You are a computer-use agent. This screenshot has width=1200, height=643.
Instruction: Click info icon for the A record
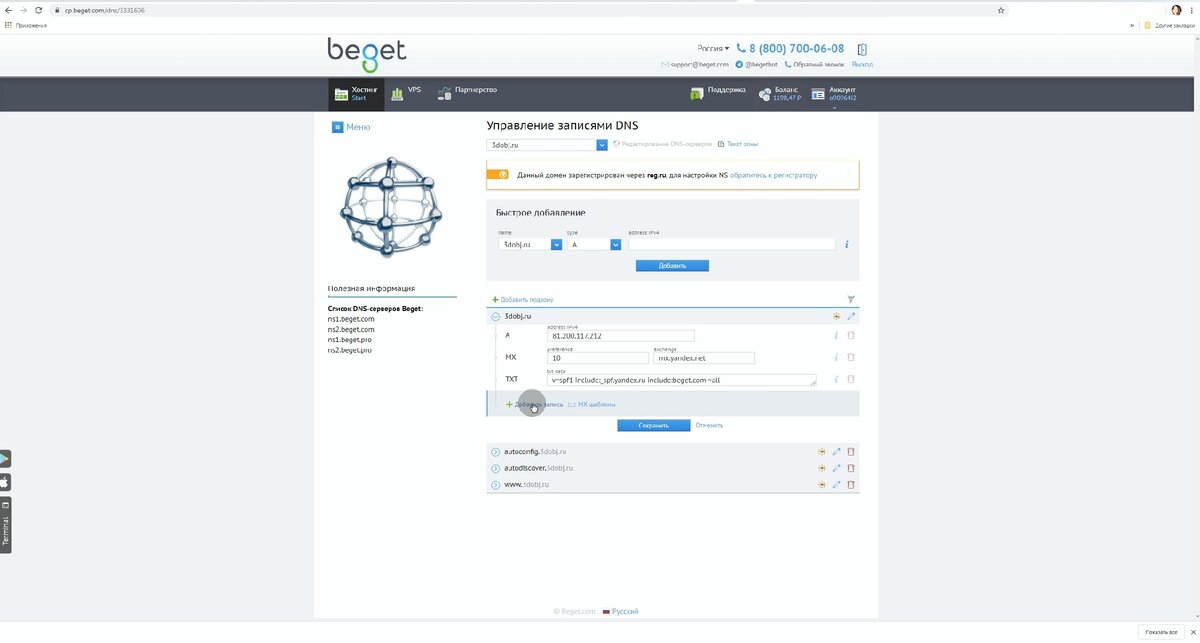point(836,336)
